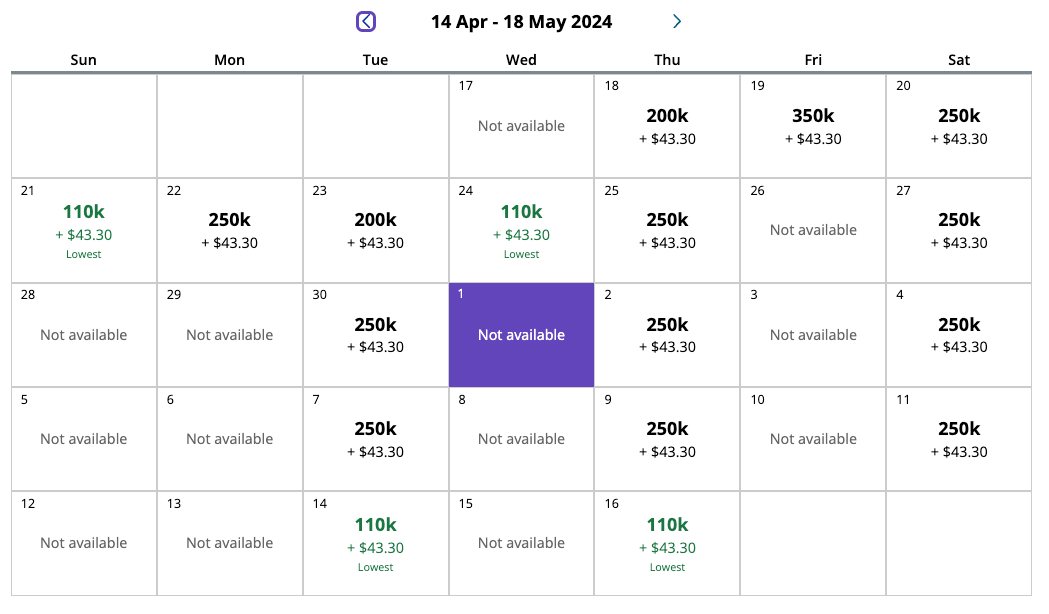Select April 25 Thursday fare

tap(667, 230)
